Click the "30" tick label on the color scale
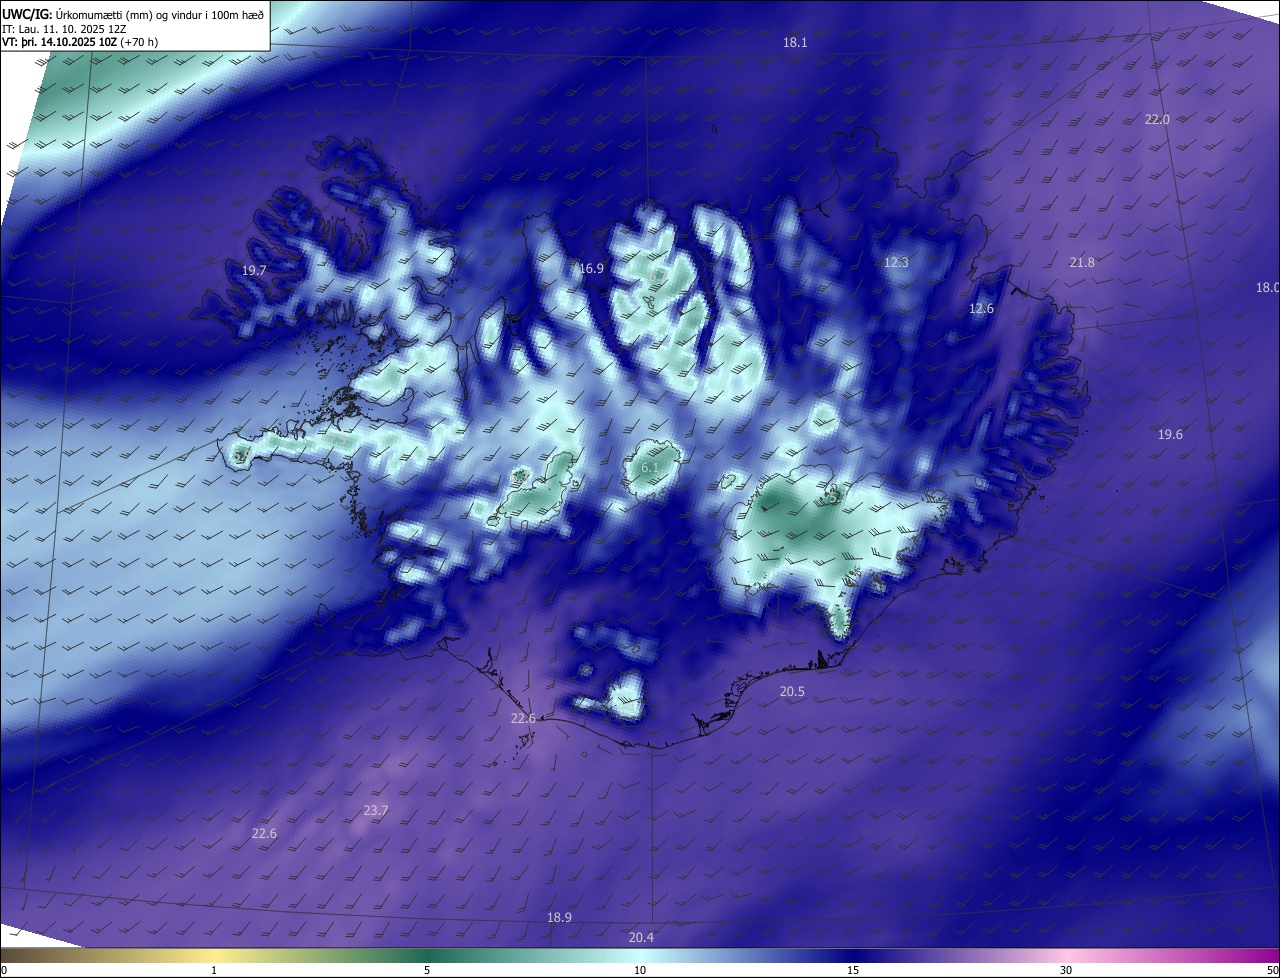Image resolution: width=1280 pixels, height=978 pixels. [x=1066, y=970]
